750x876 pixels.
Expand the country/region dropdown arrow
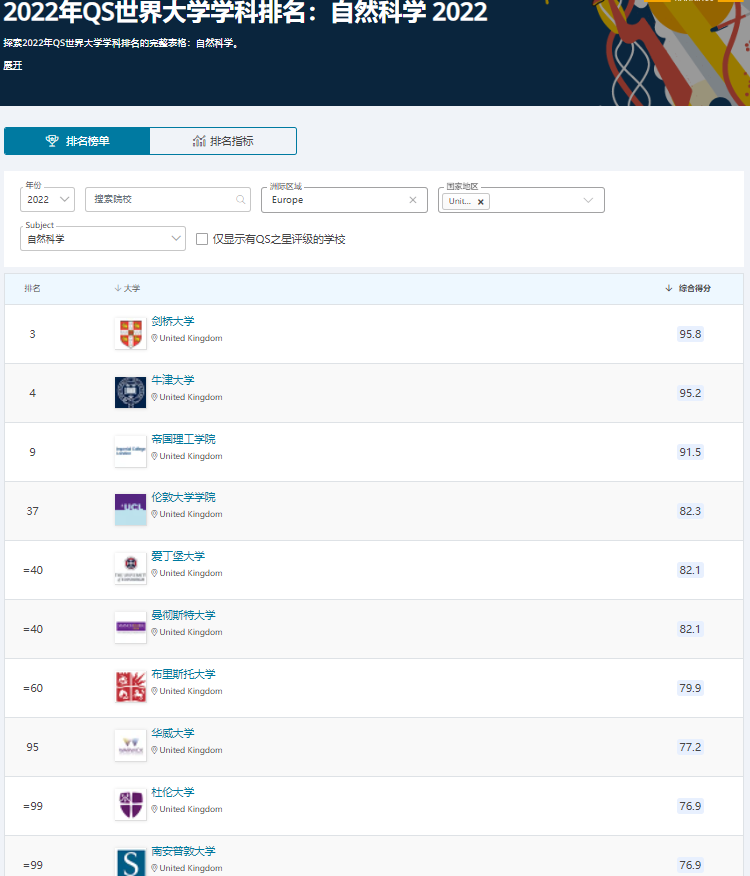pyautogui.click(x=588, y=200)
